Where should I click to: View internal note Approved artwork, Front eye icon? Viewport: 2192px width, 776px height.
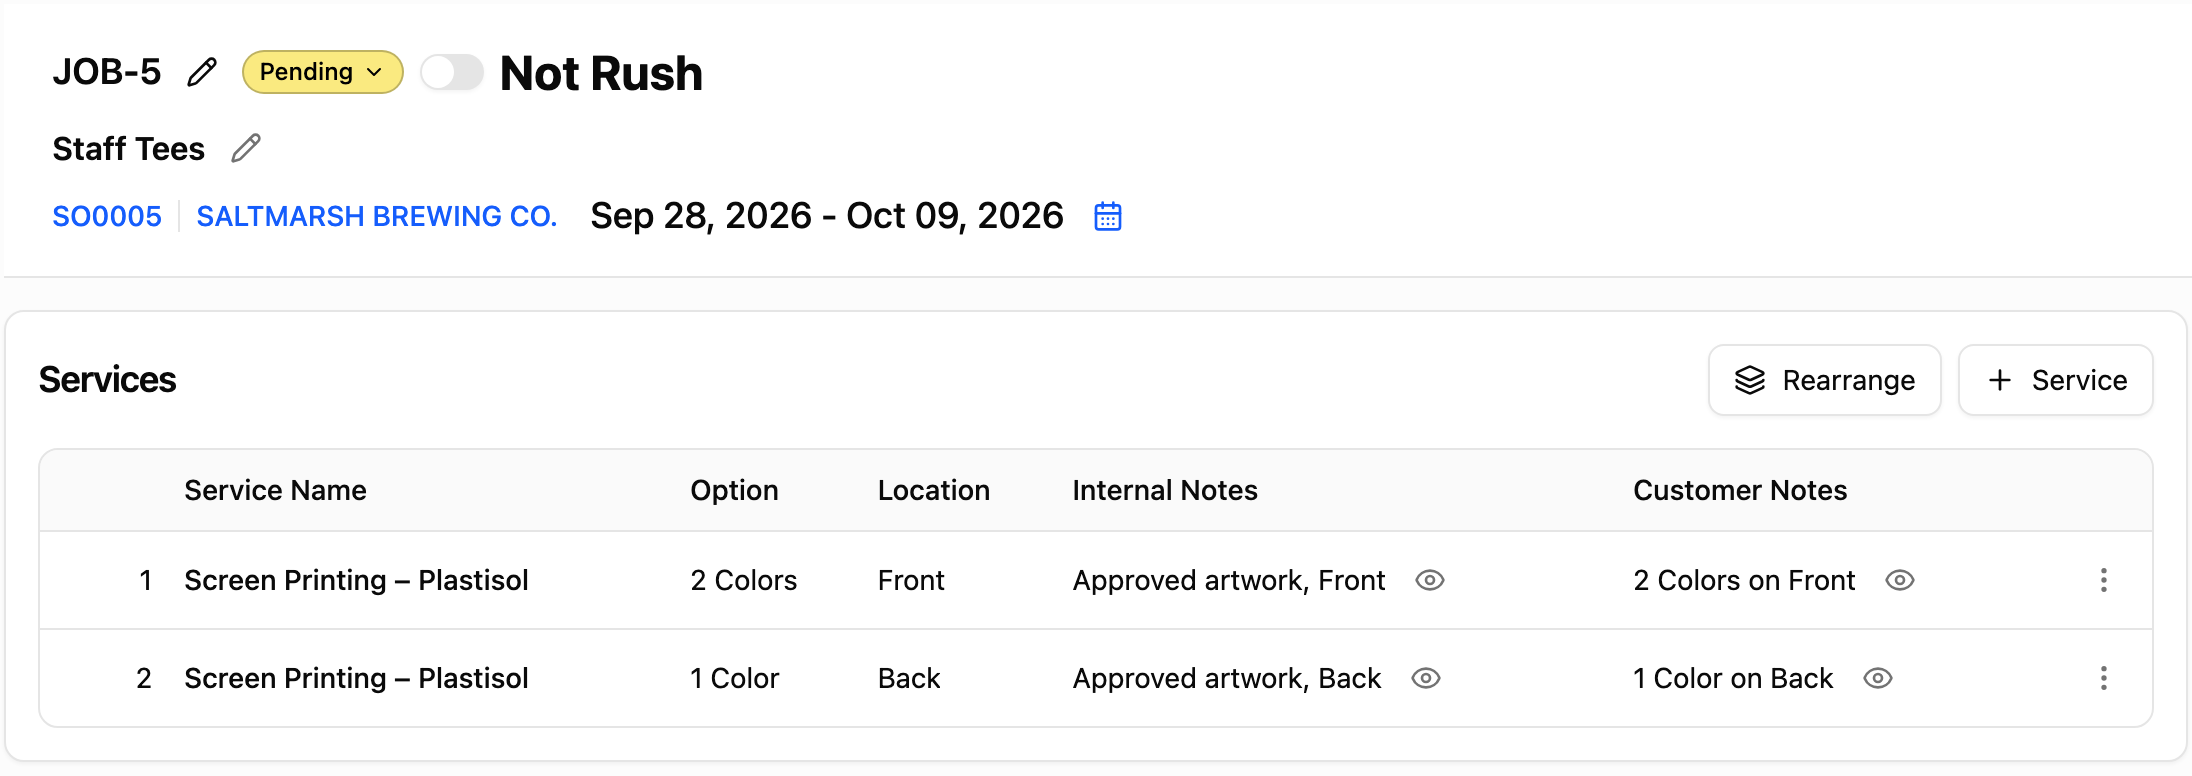coord(1430,580)
